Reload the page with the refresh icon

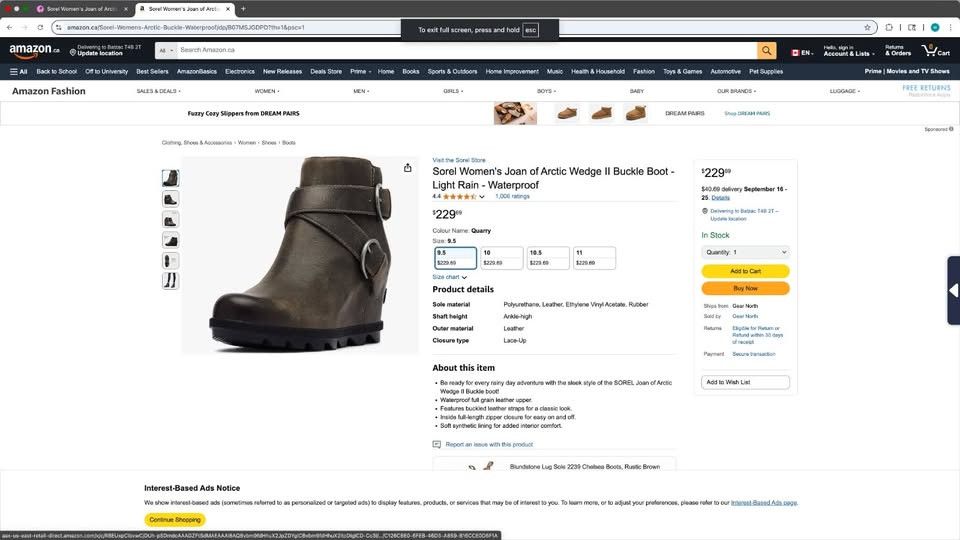pos(40,28)
